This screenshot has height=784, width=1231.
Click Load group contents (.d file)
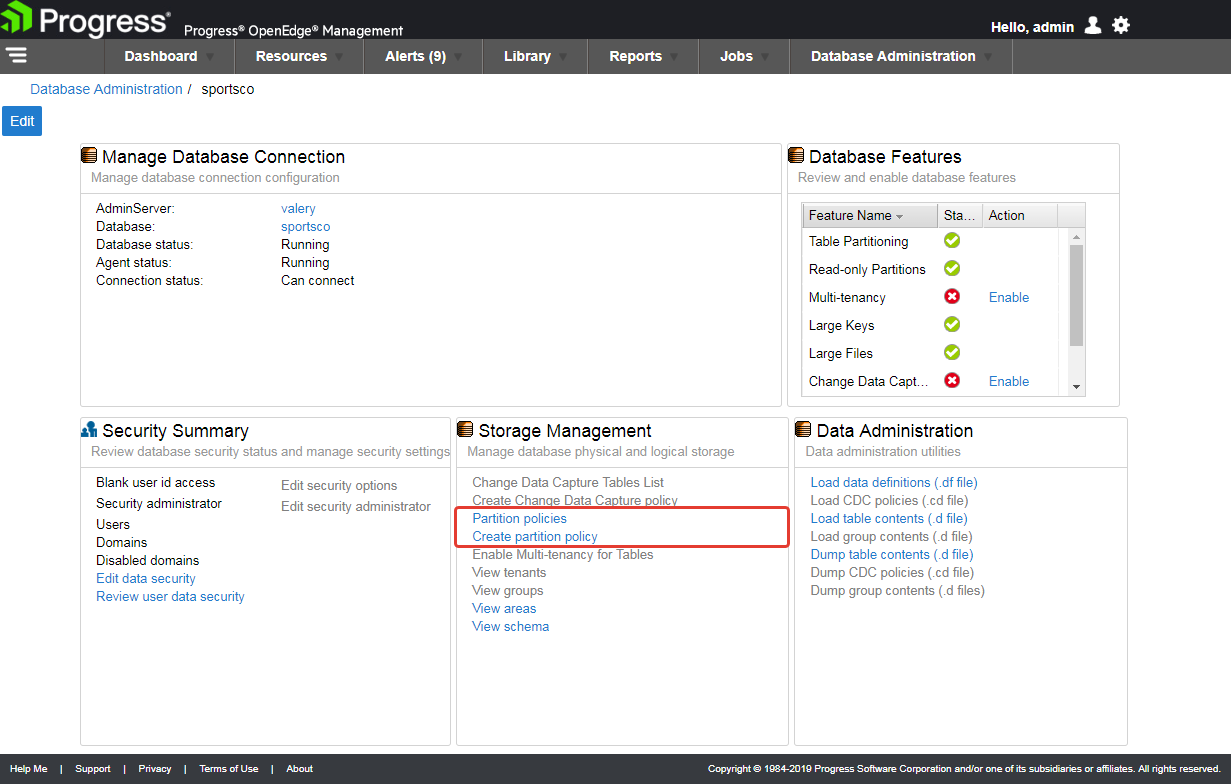pyautogui.click(x=890, y=536)
